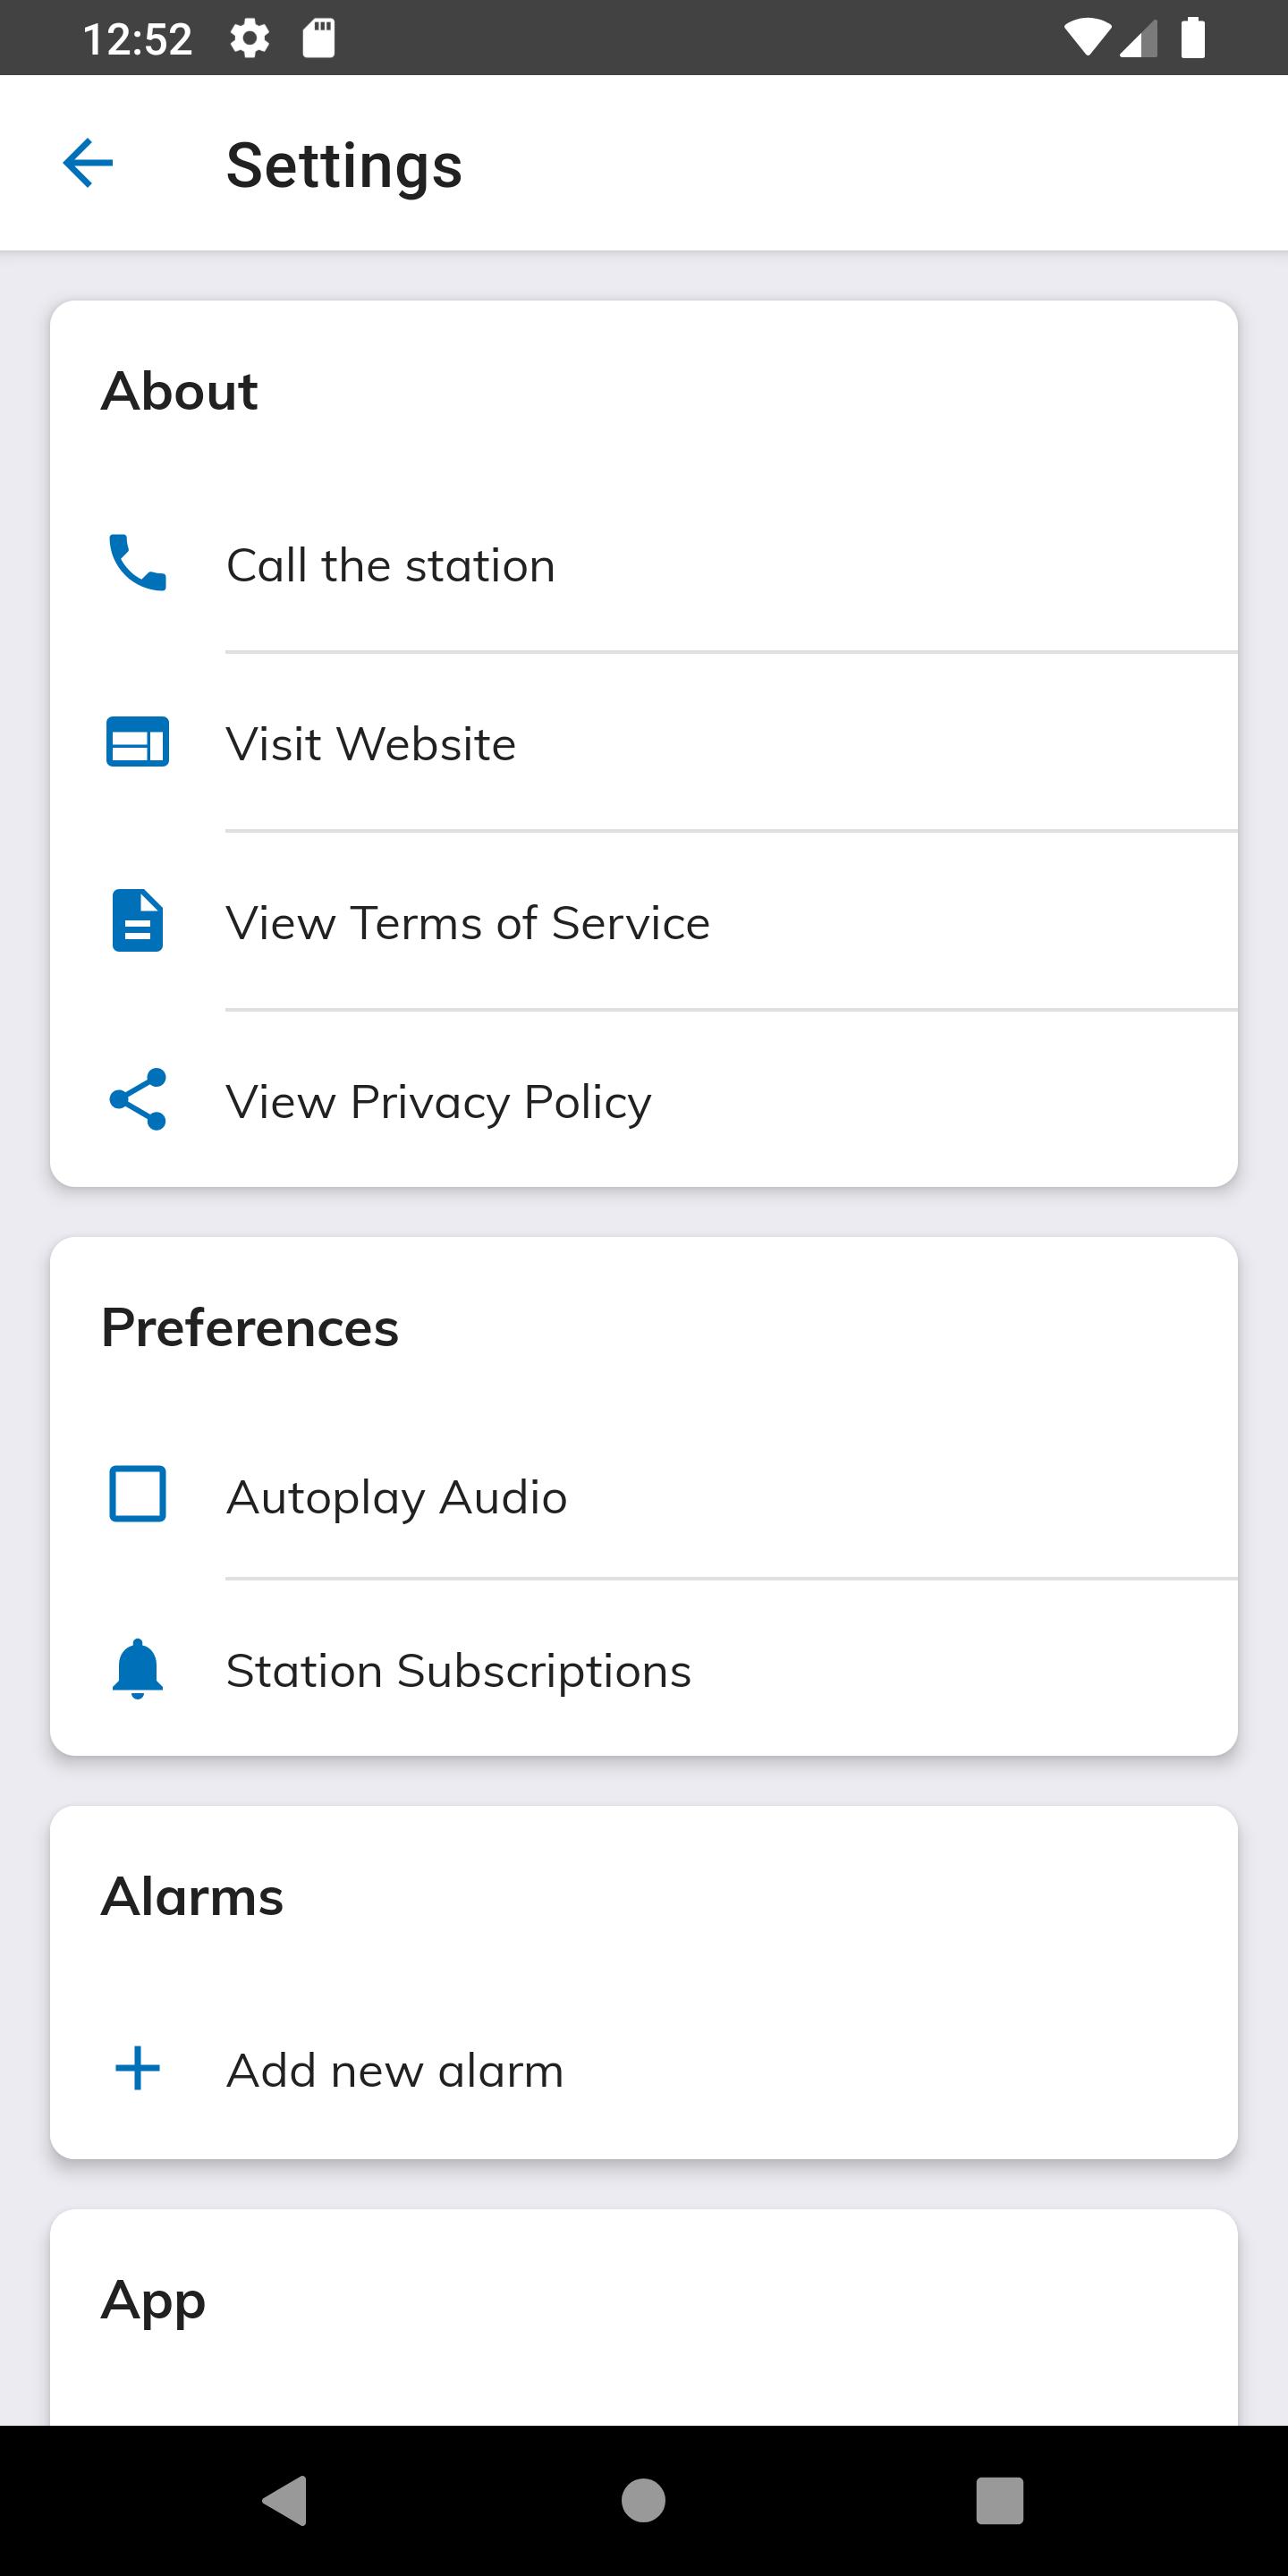
Task: Tap the plus icon to add alarm
Action: click(x=138, y=2068)
